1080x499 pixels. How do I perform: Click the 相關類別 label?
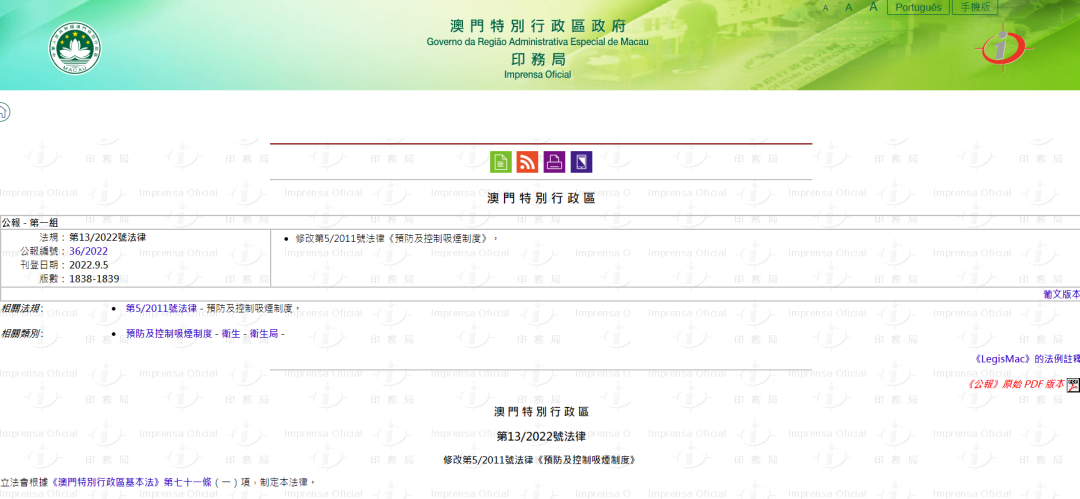(x=22, y=334)
